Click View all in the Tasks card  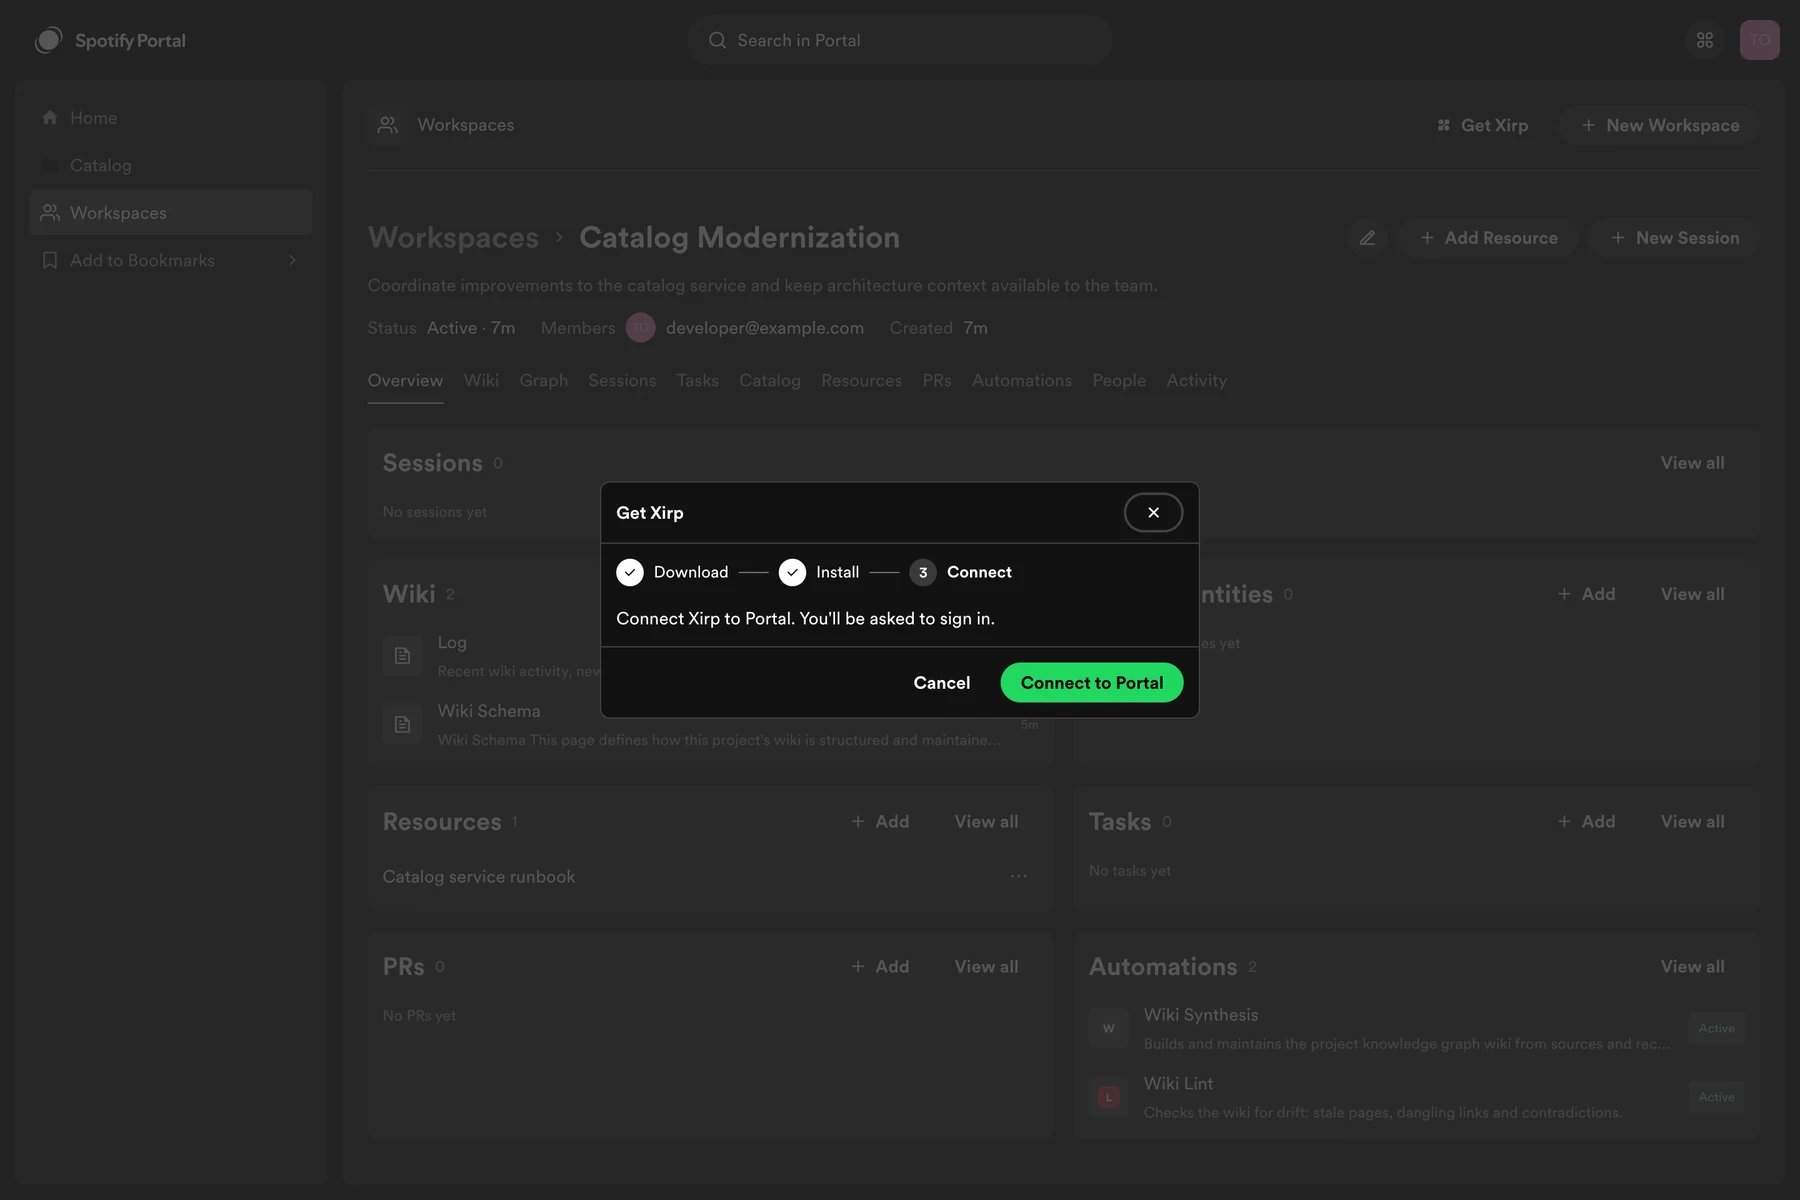1692,822
